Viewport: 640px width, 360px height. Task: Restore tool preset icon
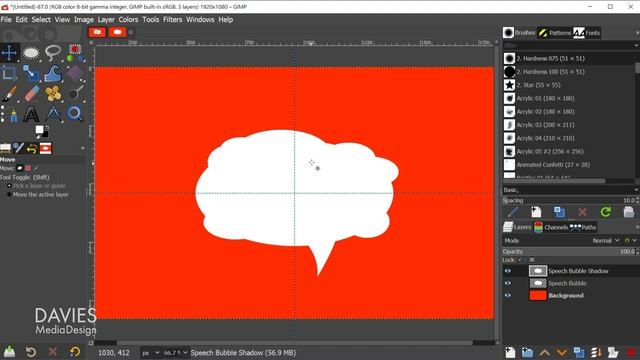click(31, 351)
